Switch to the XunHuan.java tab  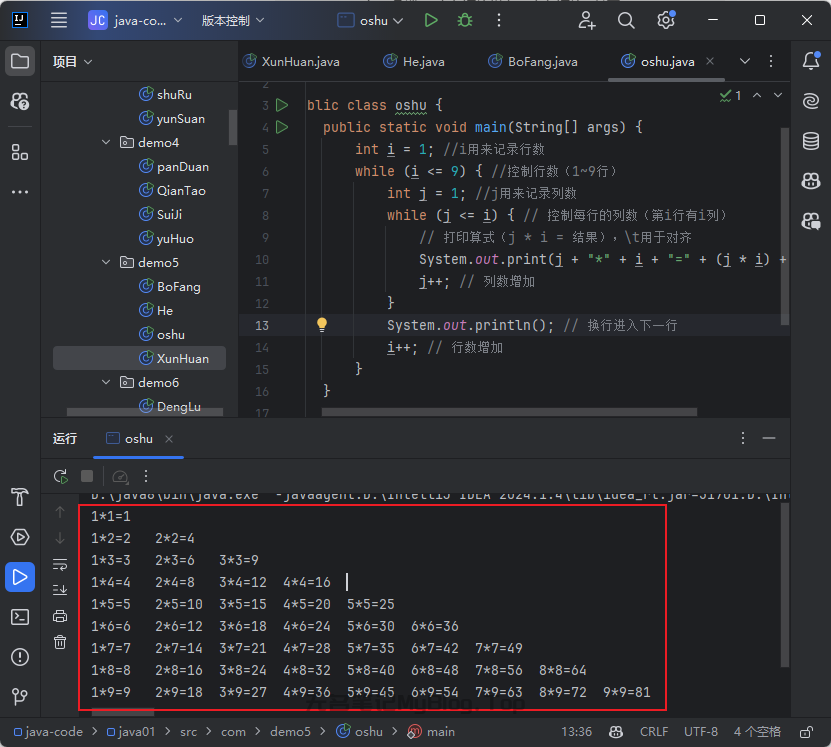click(x=291, y=62)
